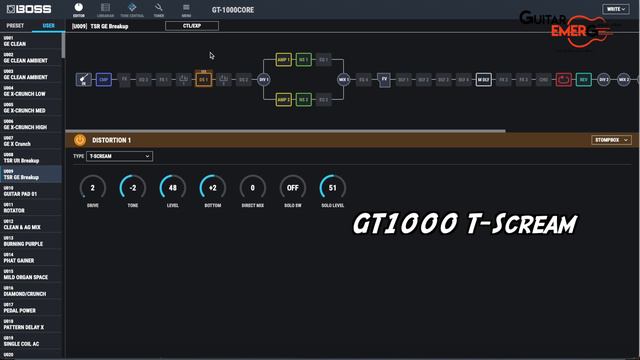Select the red send/return loop block
Screen dimensions: 640x360
point(564,80)
